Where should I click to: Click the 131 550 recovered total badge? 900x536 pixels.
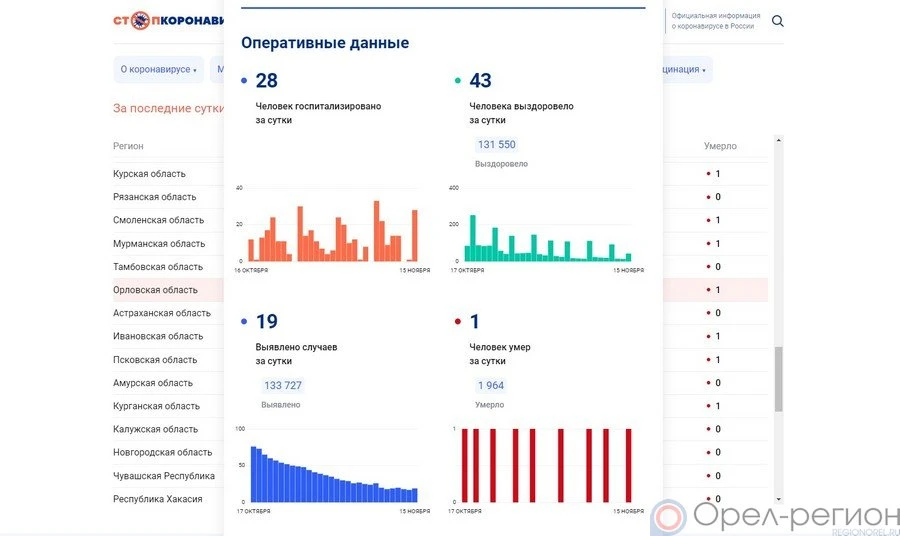pyautogui.click(x=496, y=145)
